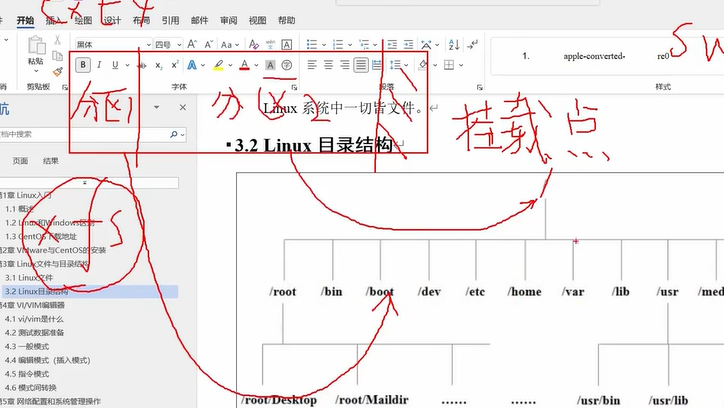
Task: Toggle bold formatting in the font group
Action: pos(83,65)
